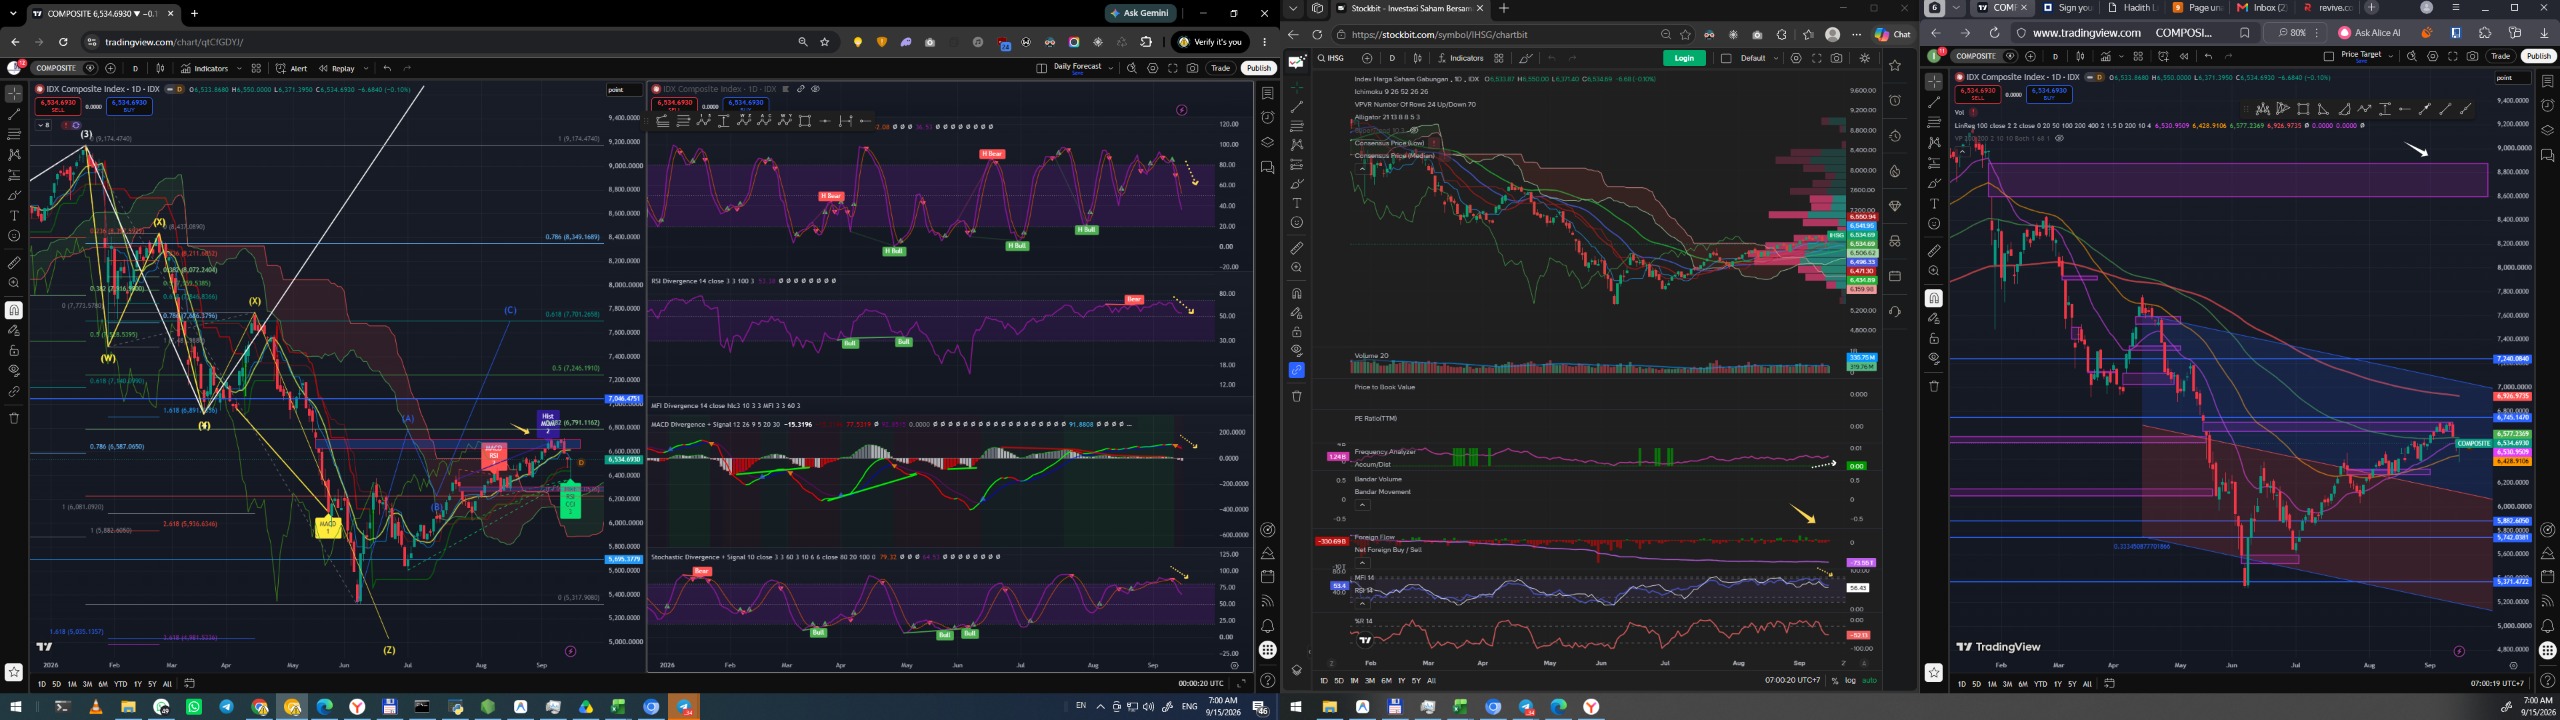
Task: Expand Replay dropdown arrow in left TradingView window
Action: [x=366, y=69]
